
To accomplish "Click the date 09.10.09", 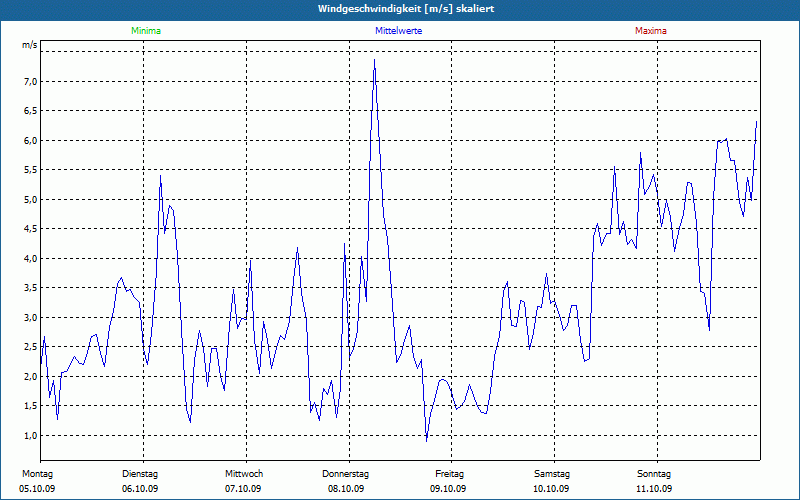I will [448, 489].
